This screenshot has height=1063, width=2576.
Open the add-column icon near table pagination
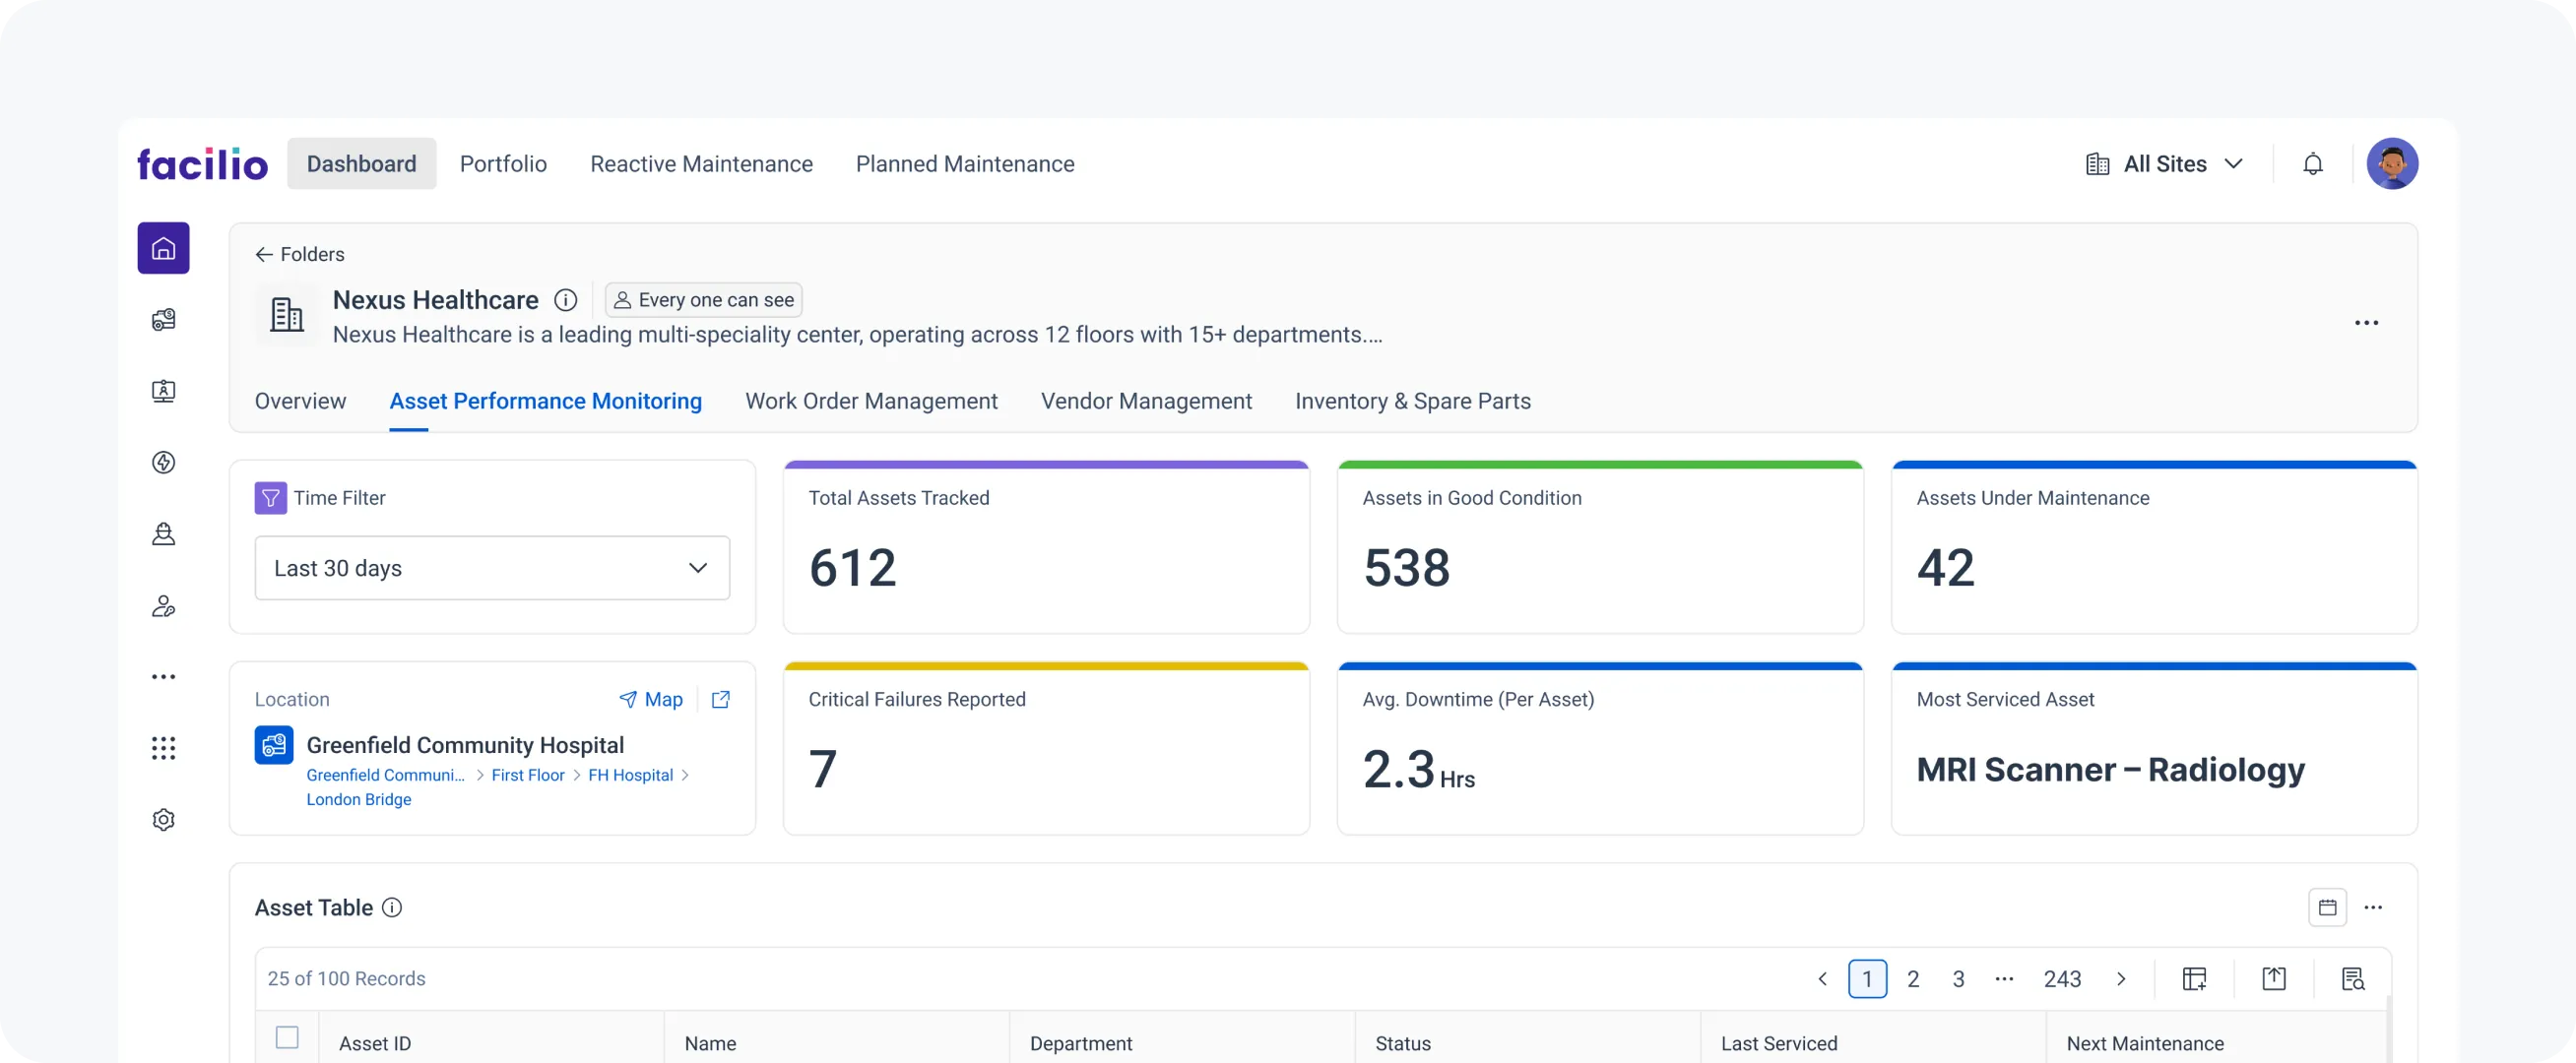tap(2195, 978)
